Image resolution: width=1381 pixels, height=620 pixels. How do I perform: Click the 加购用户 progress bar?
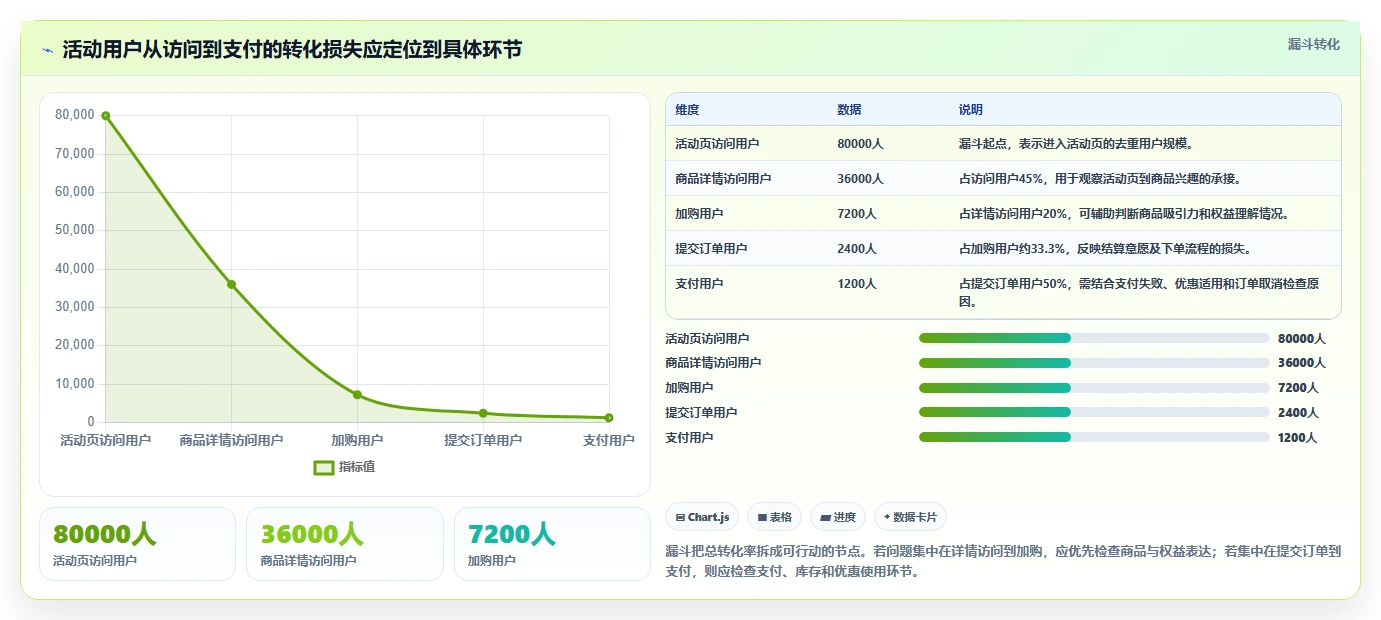[1094, 388]
